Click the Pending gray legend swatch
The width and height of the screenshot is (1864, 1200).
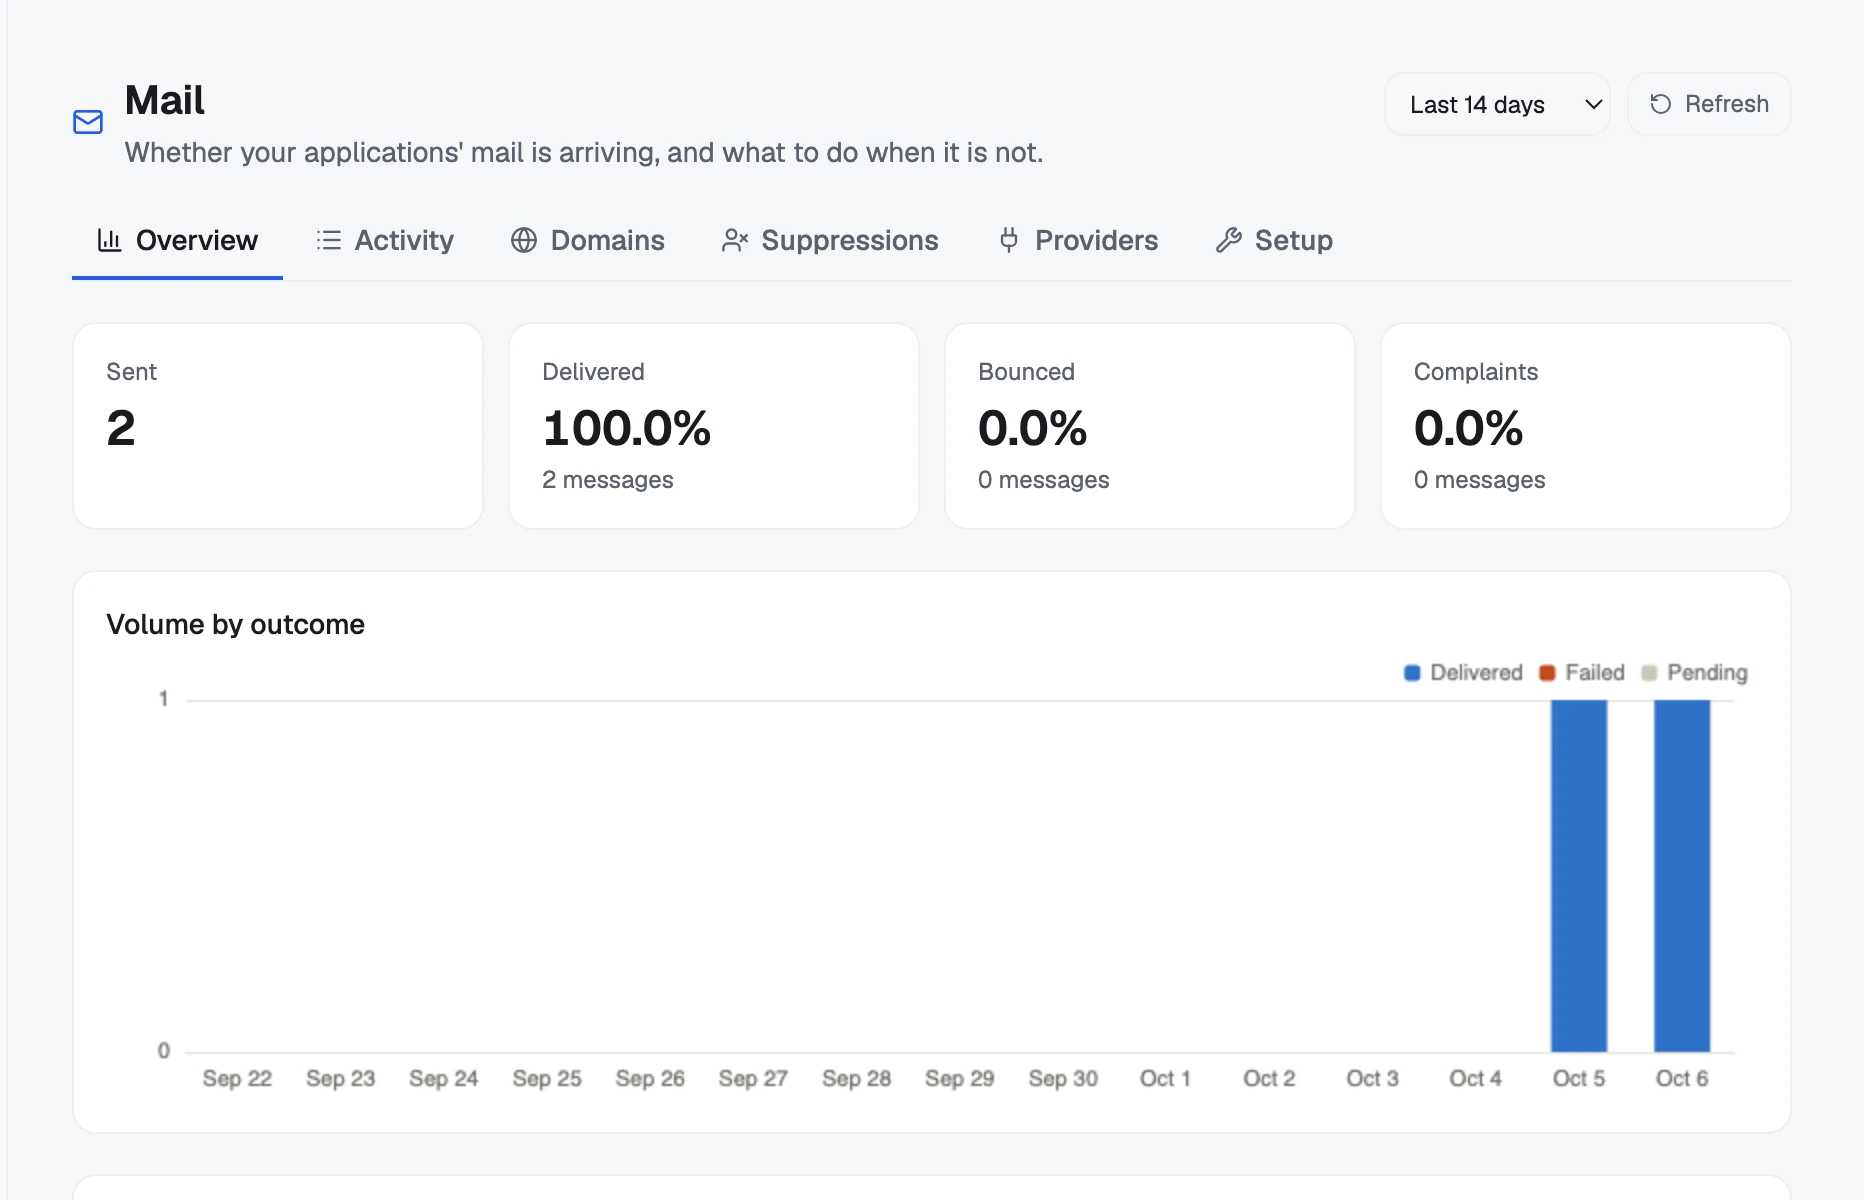click(1649, 673)
